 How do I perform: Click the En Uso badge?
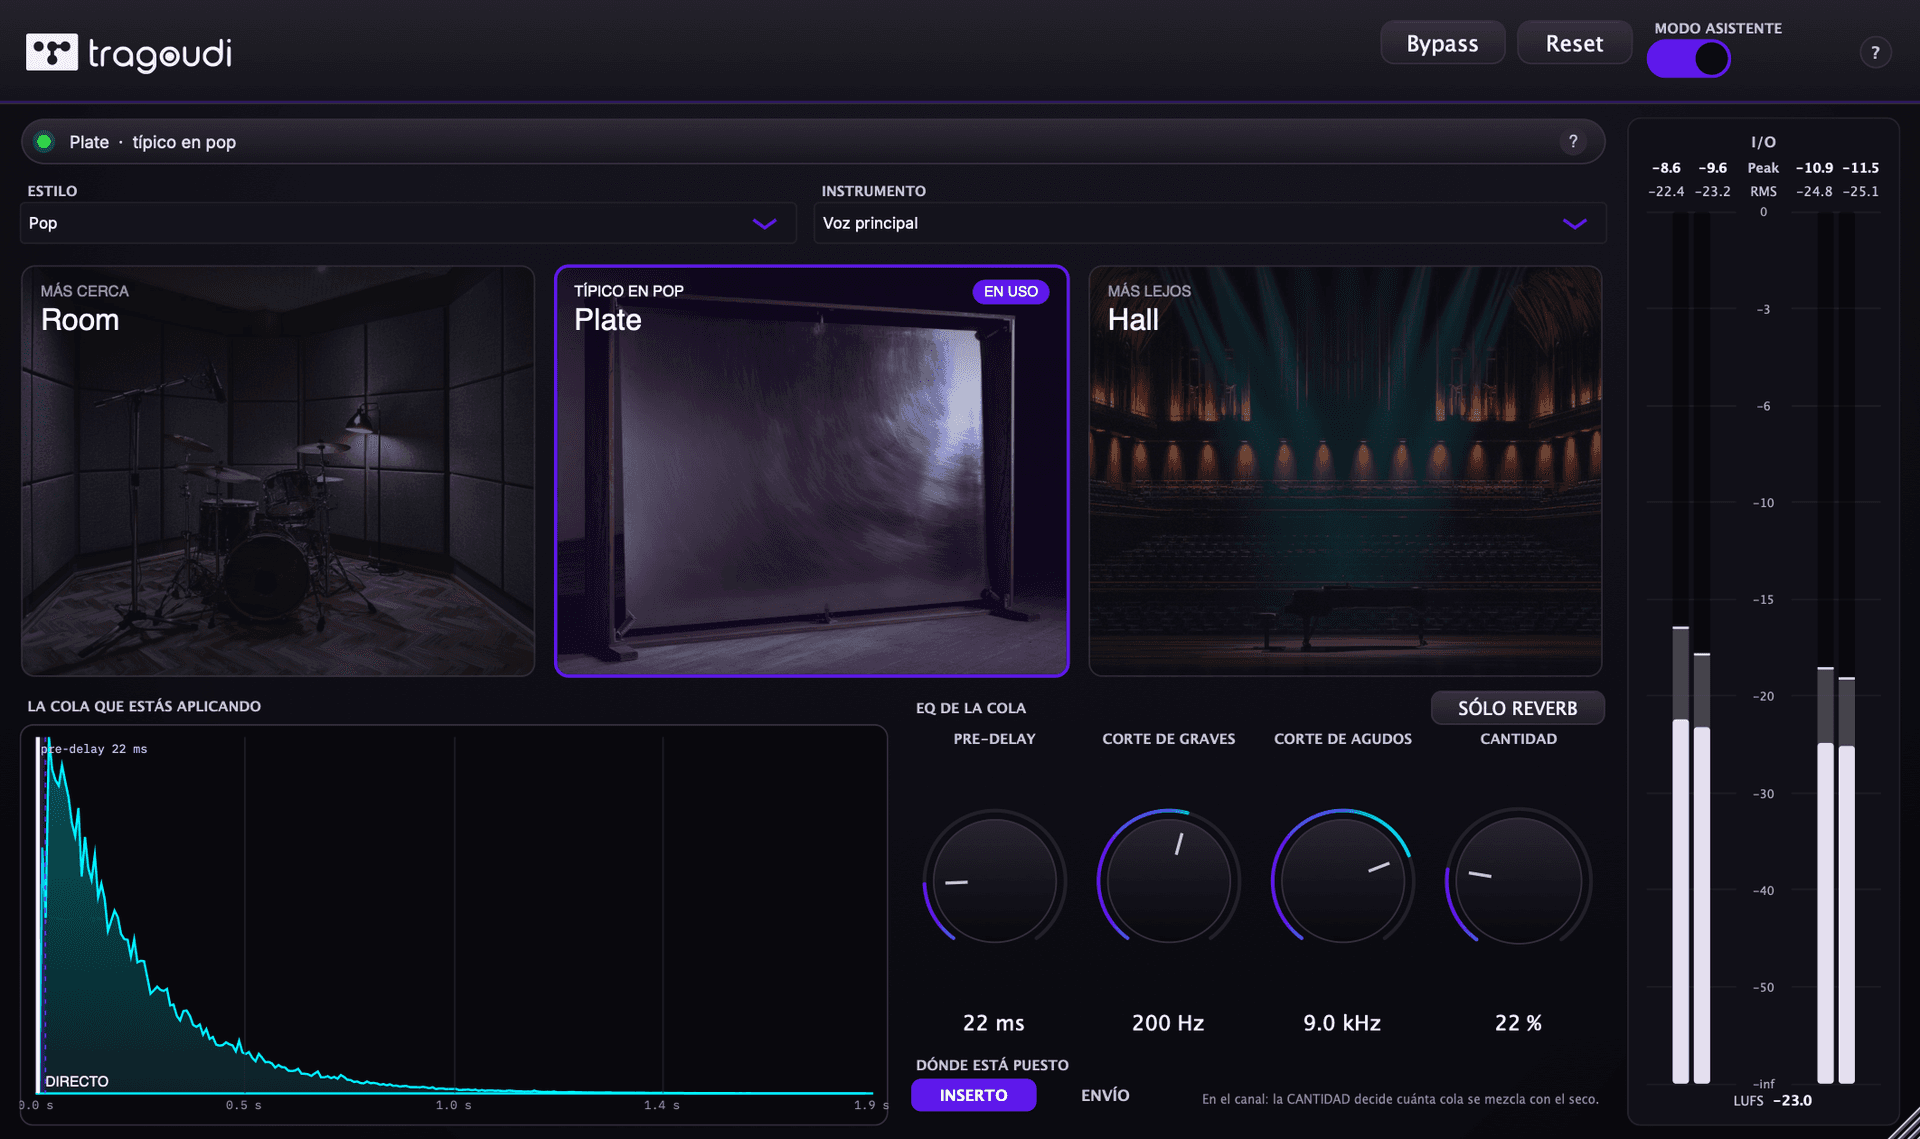(x=1010, y=291)
